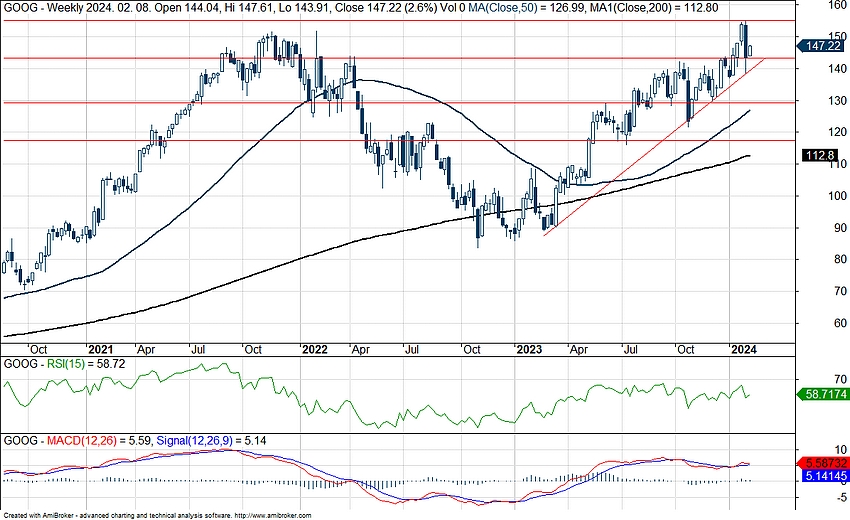Viewport: 850px width, 520px height.
Task: Click the 60 price axis label
Action: 840,323
